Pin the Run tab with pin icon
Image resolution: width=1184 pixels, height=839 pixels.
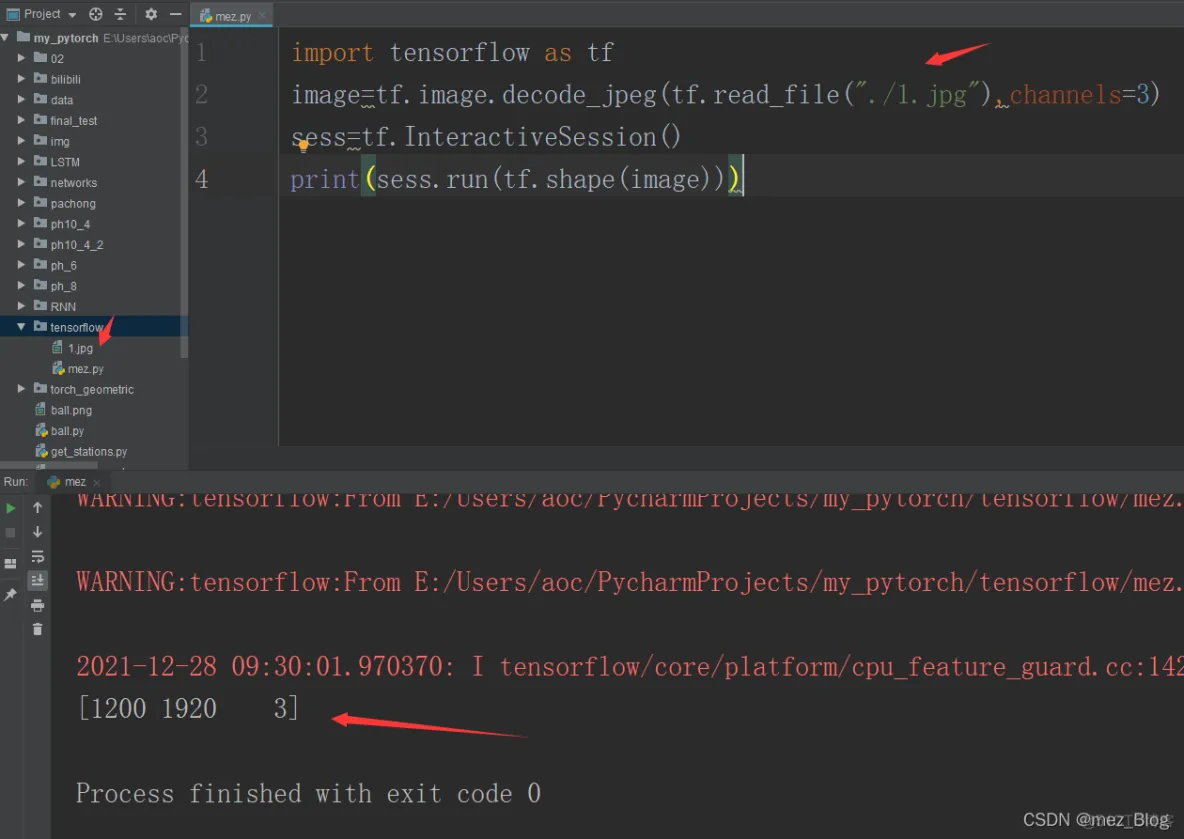point(11,595)
